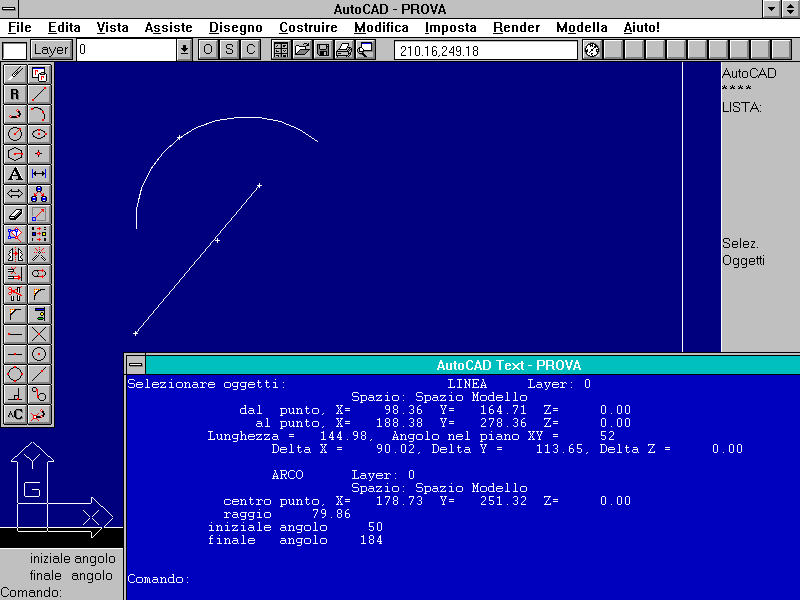This screenshot has height=600, width=800.
Task: Choose LISTA: in the side screen menu
Action: [x=742, y=108]
